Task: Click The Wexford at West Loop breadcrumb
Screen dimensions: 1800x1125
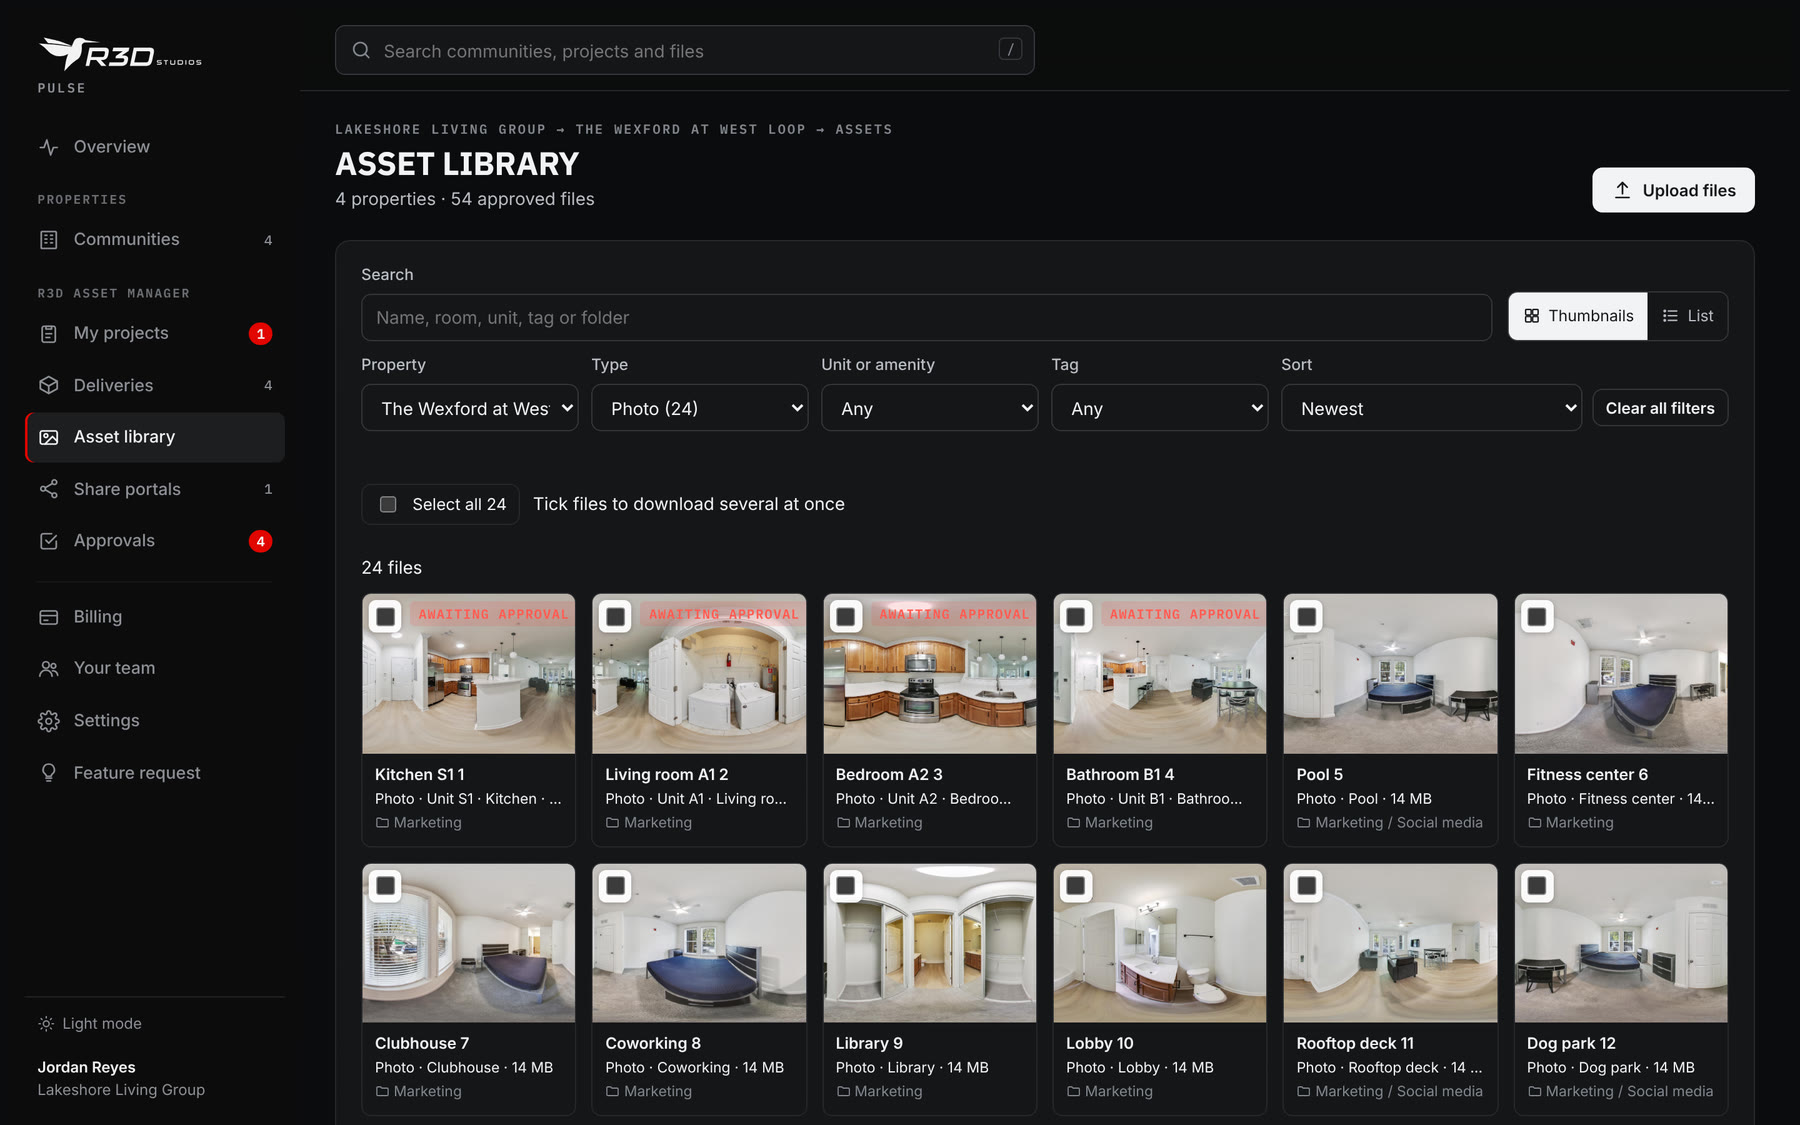Action: (690, 130)
